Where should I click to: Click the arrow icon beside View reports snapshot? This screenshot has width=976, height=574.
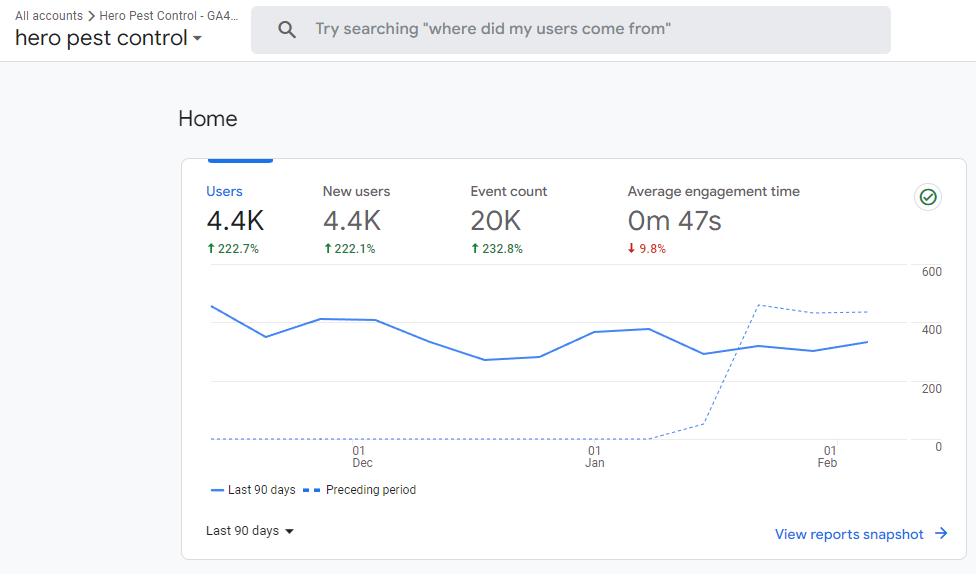pyautogui.click(x=941, y=534)
